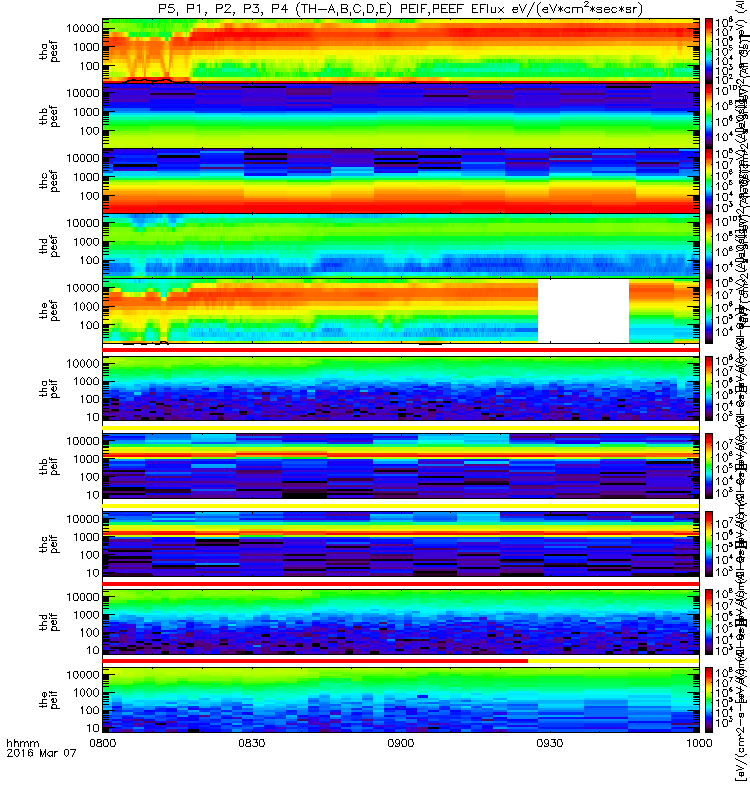
Task: Click the 0930 time axis label
Action: 549,743
